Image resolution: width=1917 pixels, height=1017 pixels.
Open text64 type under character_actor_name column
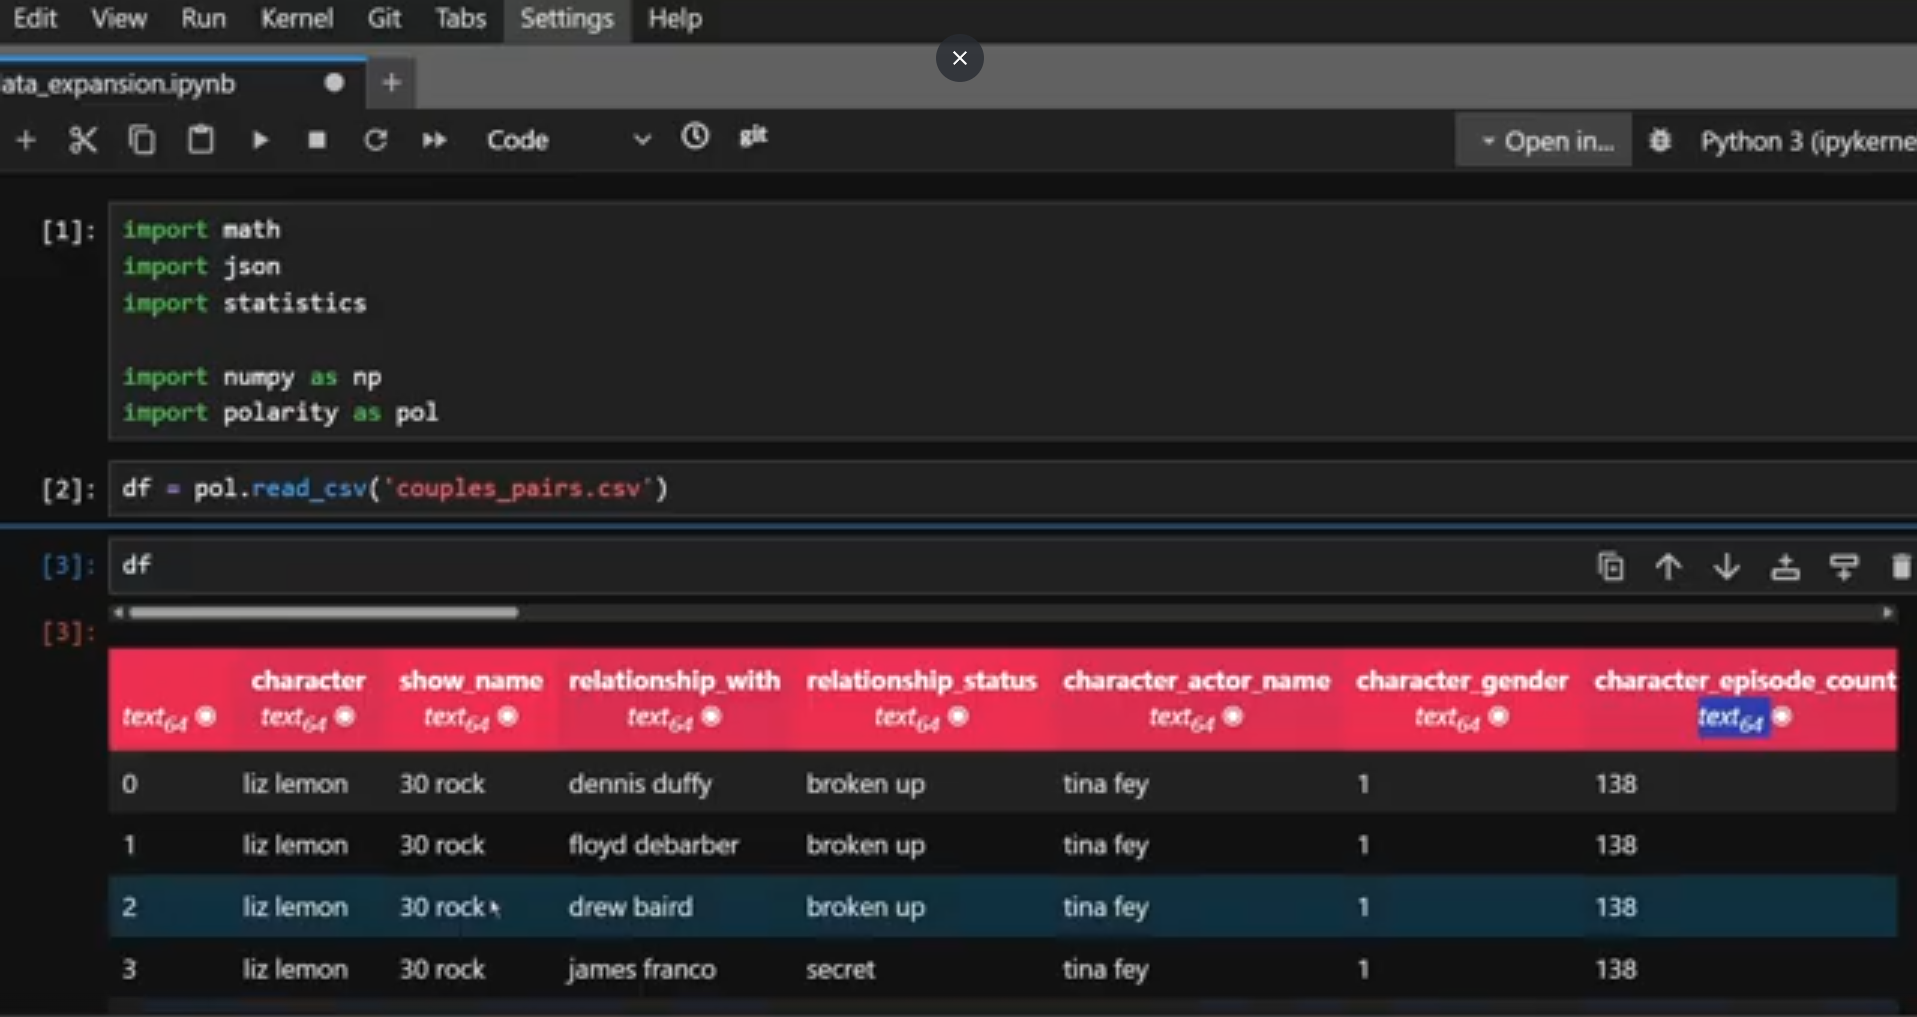1182,718
